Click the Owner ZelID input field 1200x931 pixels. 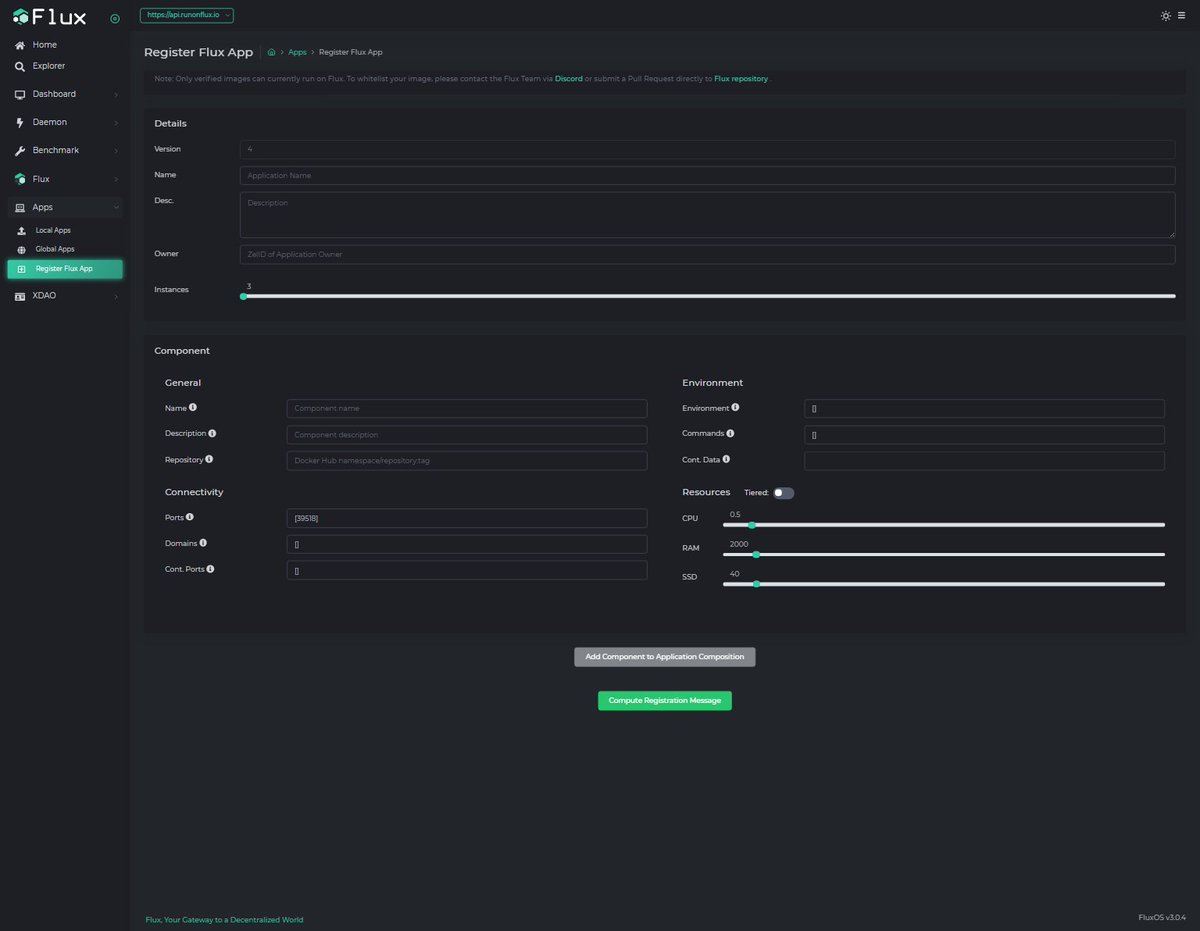pyautogui.click(x=707, y=254)
